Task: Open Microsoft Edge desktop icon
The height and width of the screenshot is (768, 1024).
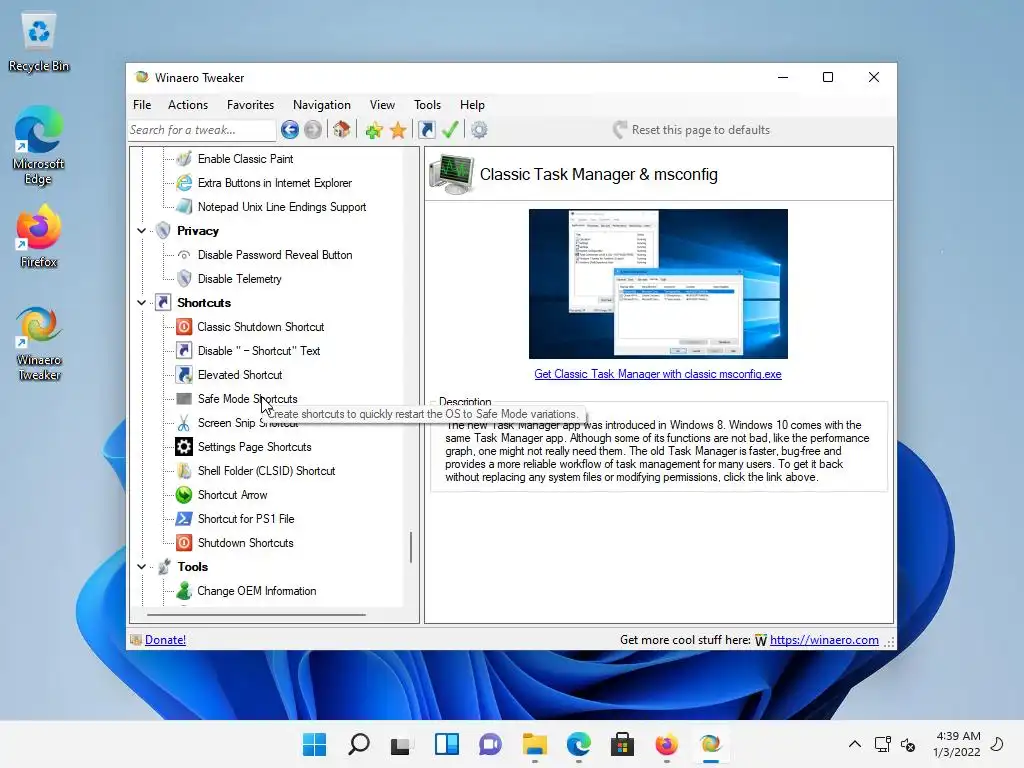Action: [39, 146]
